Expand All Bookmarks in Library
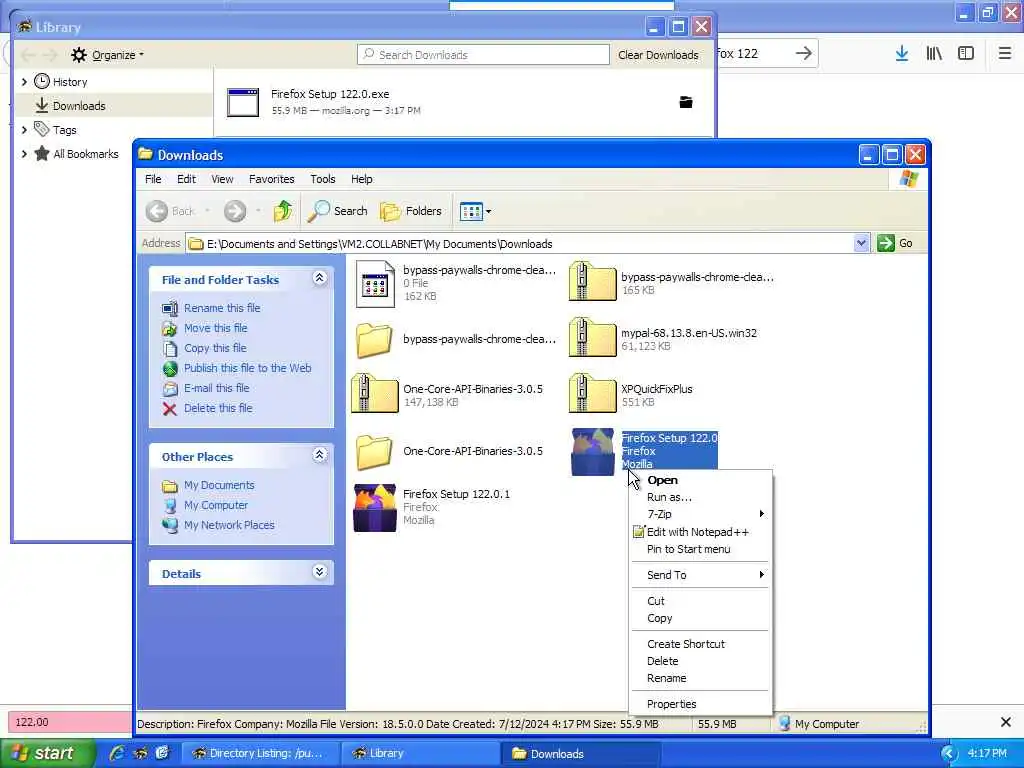The height and width of the screenshot is (768, 1024). [x=24, y=154]
